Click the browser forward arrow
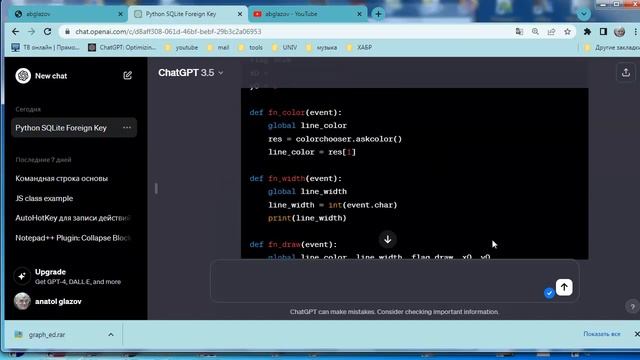Screen dimensions: 640x360 coord(31,31)
